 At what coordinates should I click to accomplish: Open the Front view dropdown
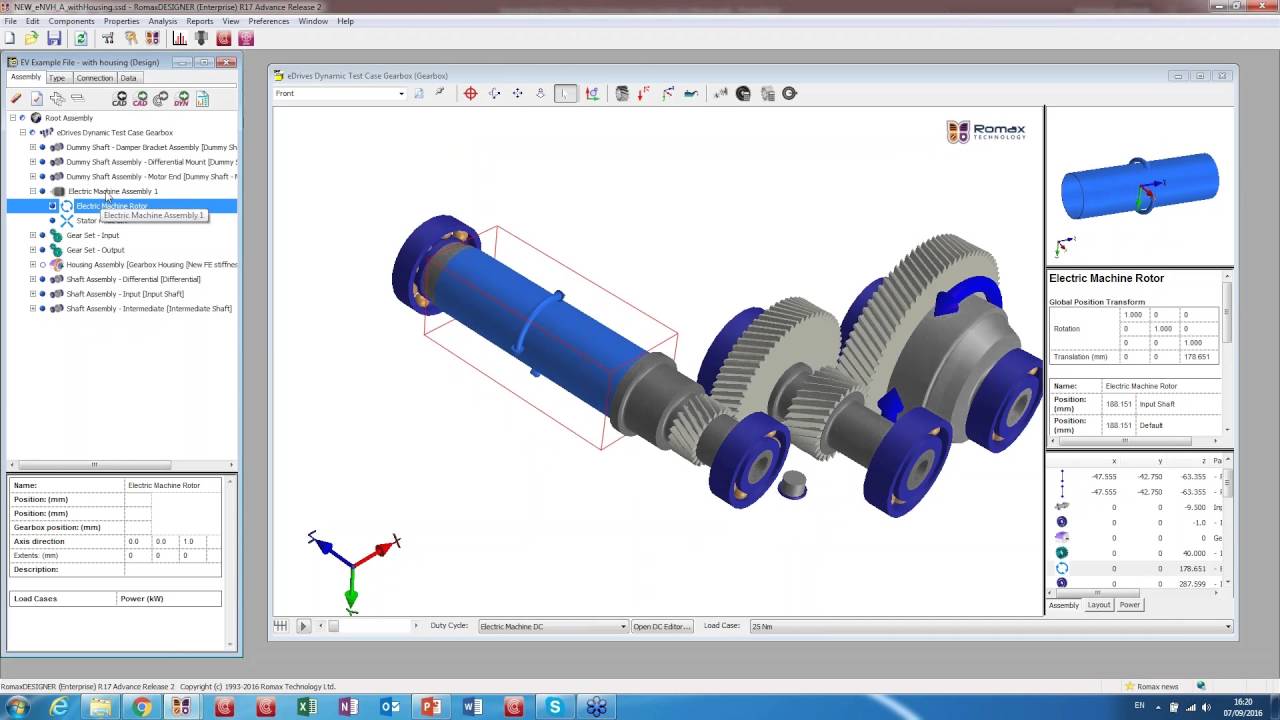tap(340, 93)
